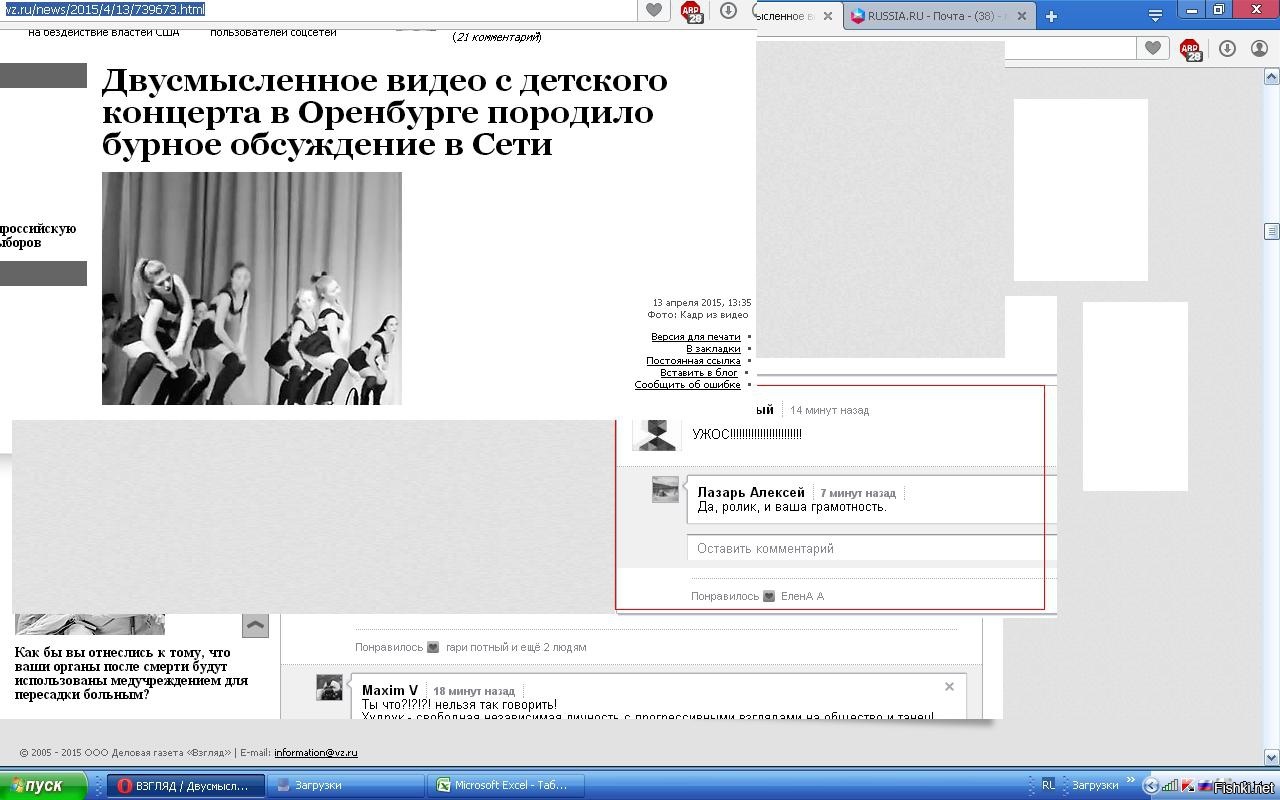
Task: Click the bookmark heart beside vz.ru address
Action: point(653,10)
